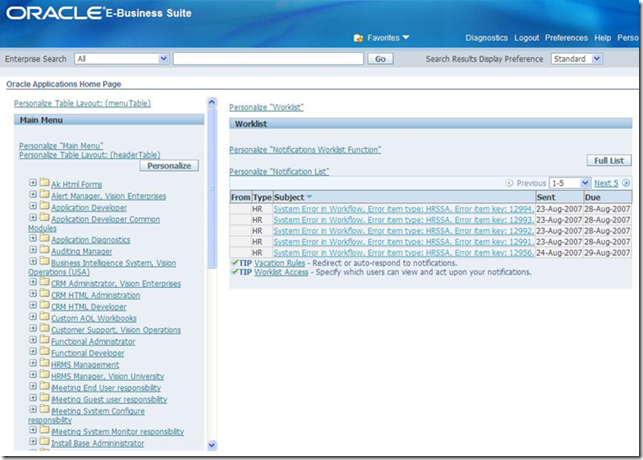Click the Diagnostics menu link
Image resolution: width=643 pixels, height=460 pixels.
click(486, 38)
